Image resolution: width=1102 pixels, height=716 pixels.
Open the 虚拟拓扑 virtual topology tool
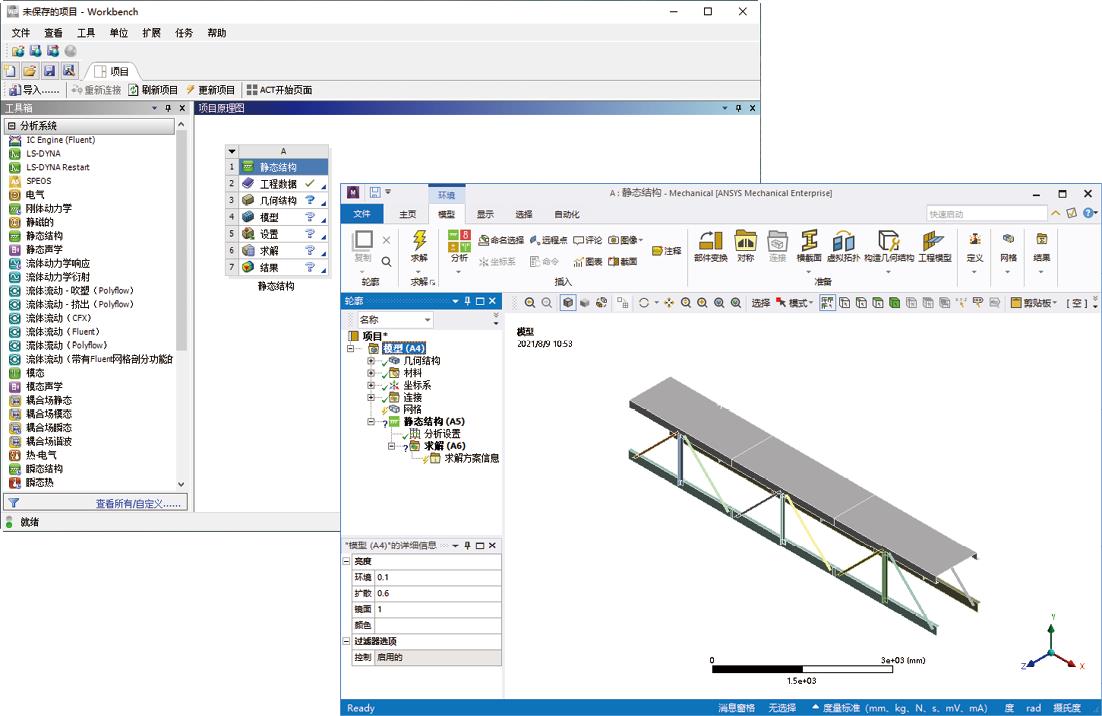843,246
